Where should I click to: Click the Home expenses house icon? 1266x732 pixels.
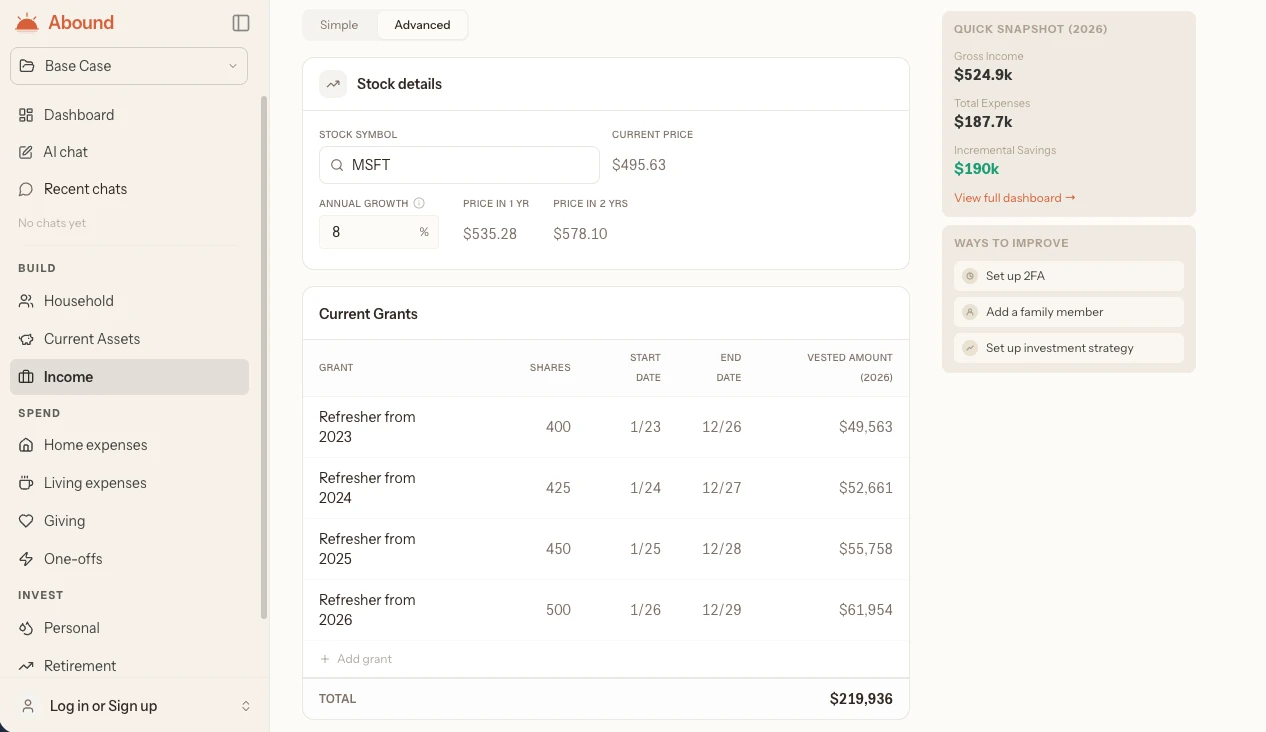[x=26, y=445]
